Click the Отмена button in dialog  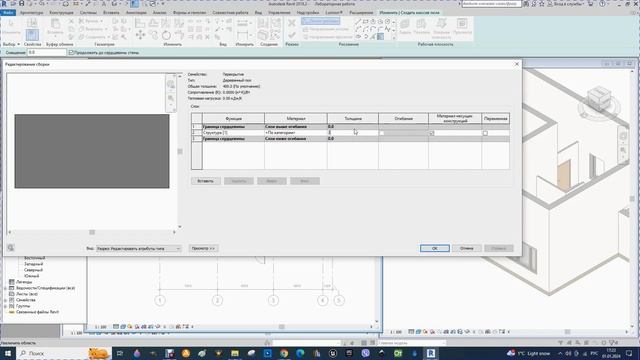click(467, 248)
